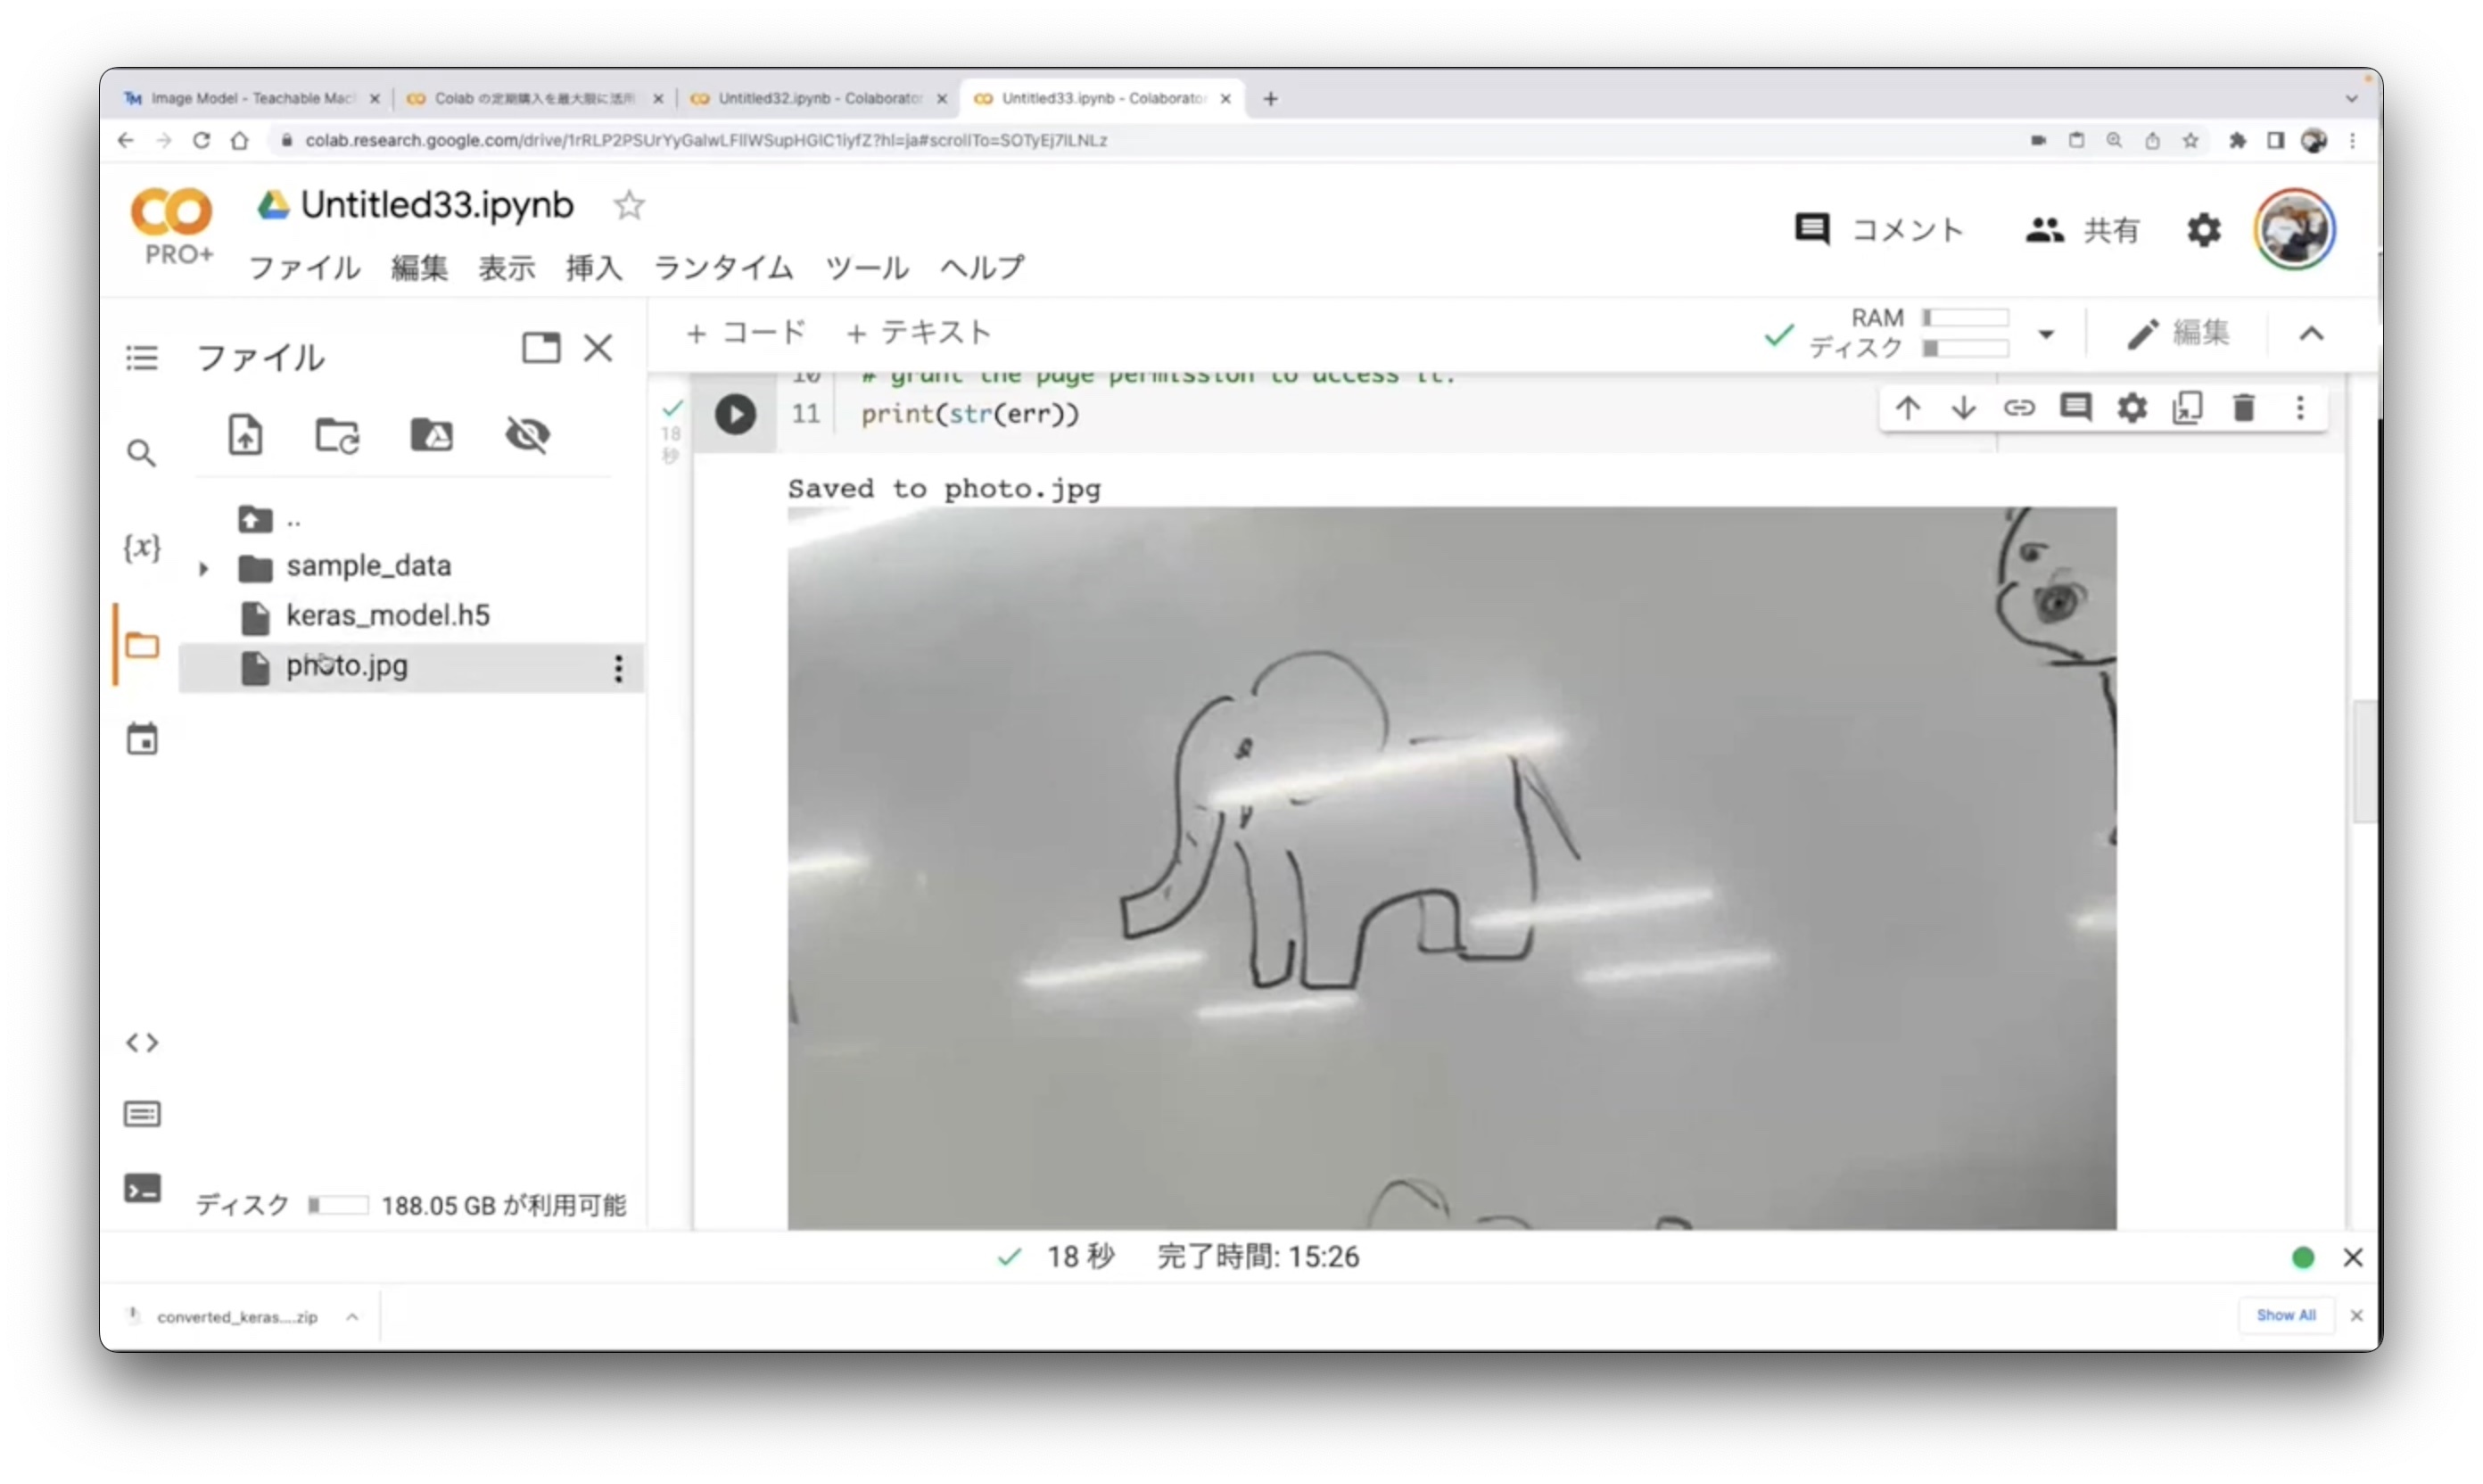Viewport: 2483px width, 1484px height.
Task: Add a comment to the cell
Action: pyautogui.click(x=2076, y=408)
